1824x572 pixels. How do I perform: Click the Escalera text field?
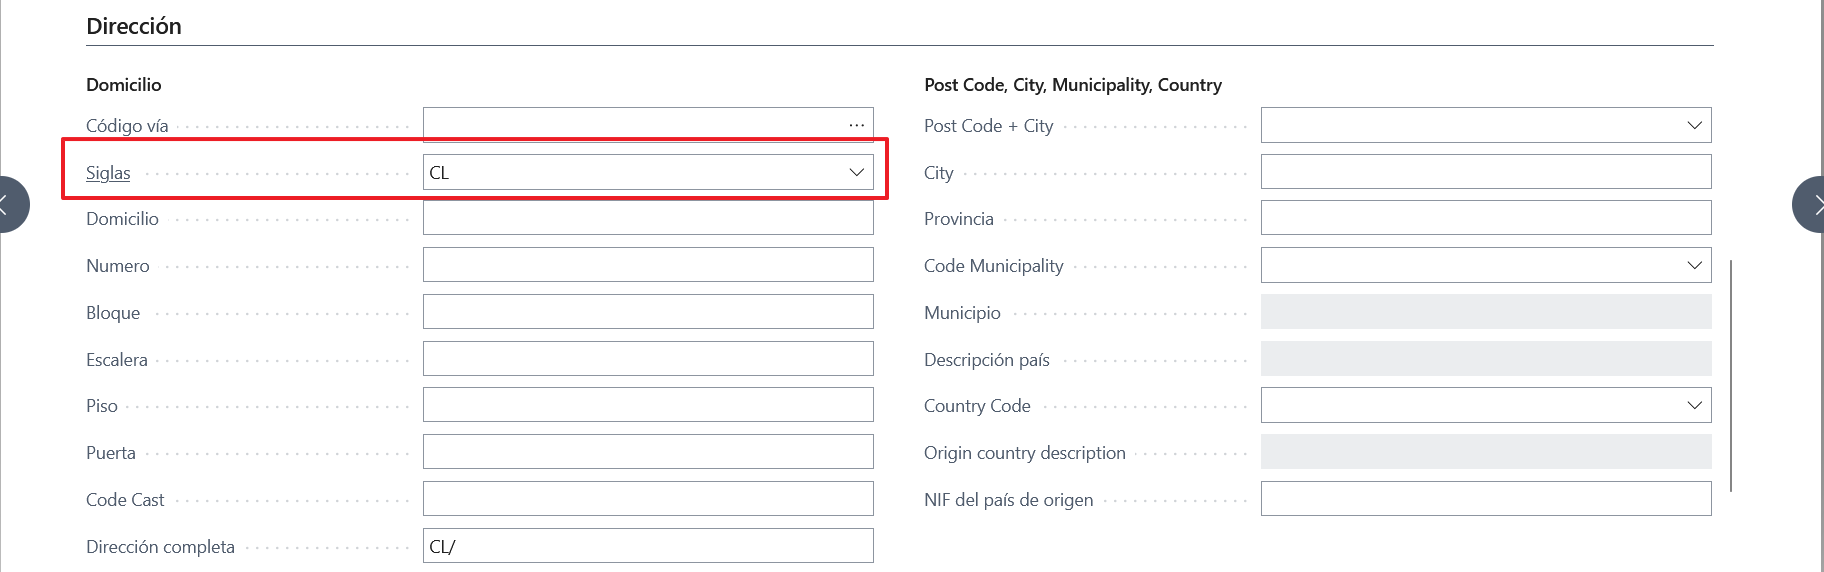[x=647, y=359]
